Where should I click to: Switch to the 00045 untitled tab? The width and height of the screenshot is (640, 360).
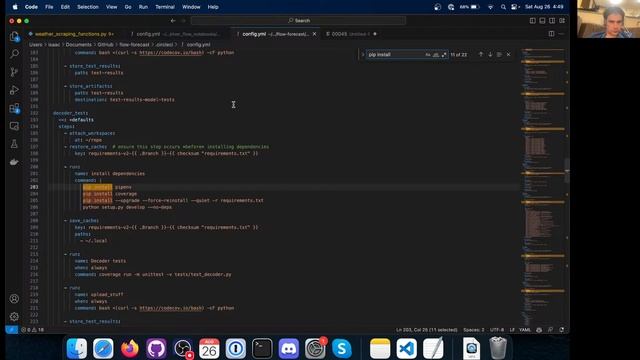point(350,34)
